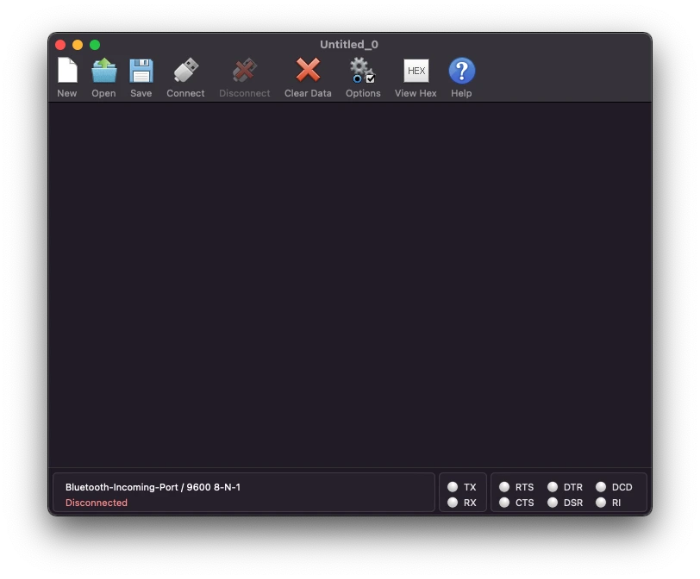Open Help question mark icon
Screen dimensions: 700x579
pos(462,77)
